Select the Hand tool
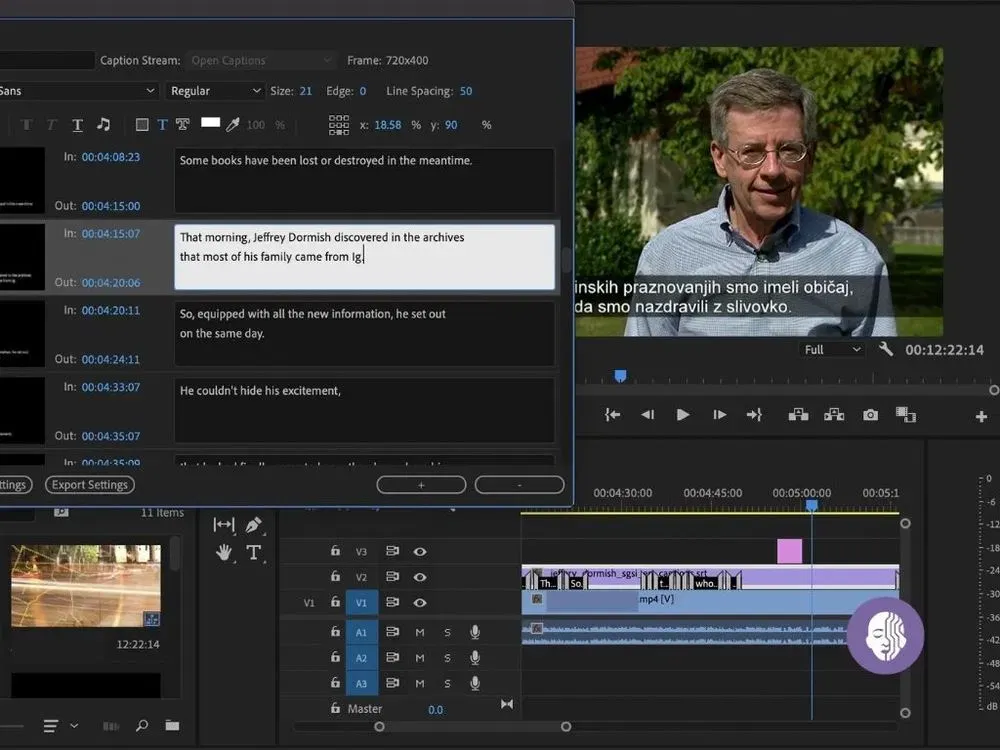 [x=224, y=552]
